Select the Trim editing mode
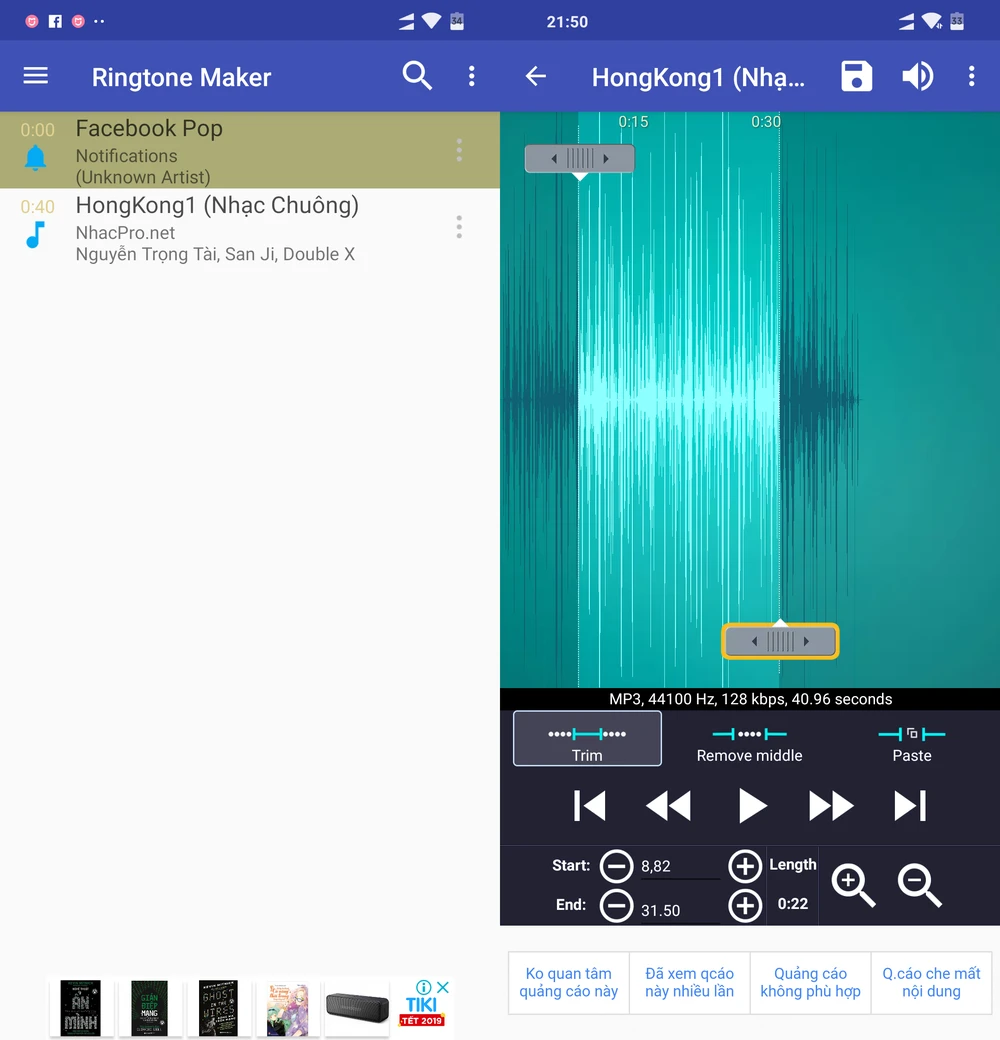Image resolution: width=1000 pixels, height=1040 pixels. (x=587, y=739)
